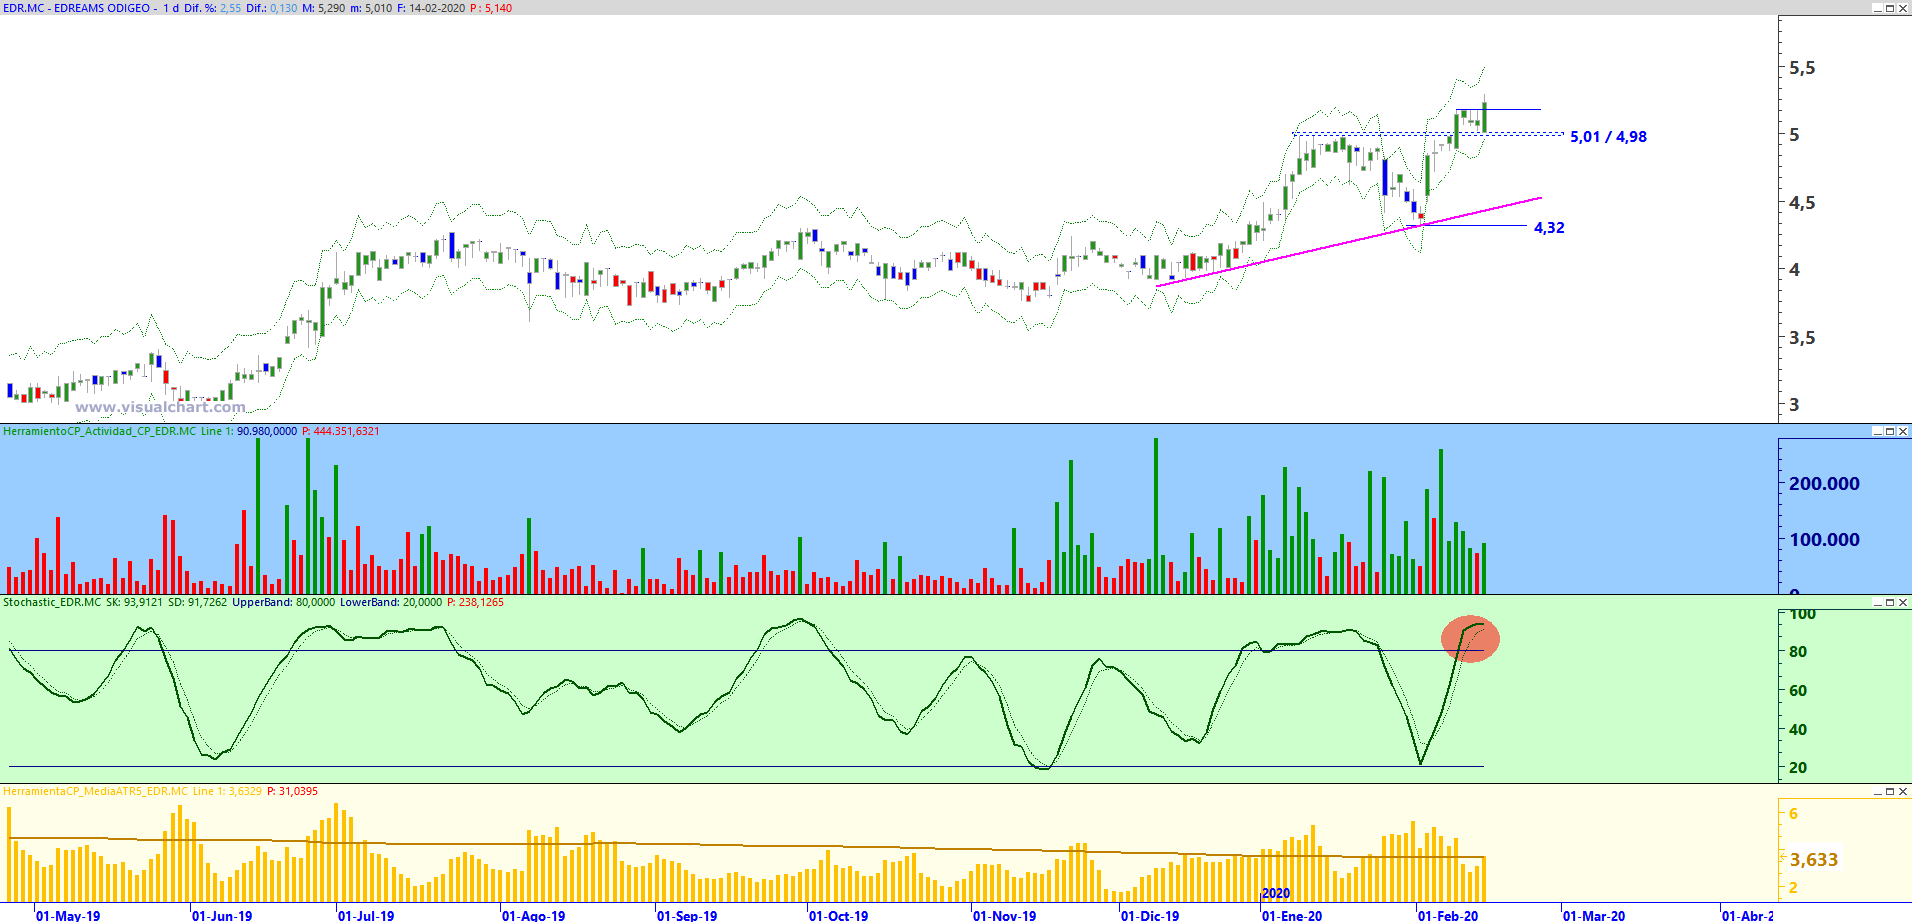Select the 'M: 5,290' high value
The width and height of the screenshot is (1912, 922).
pyautogui.click(x=324, y=8)
